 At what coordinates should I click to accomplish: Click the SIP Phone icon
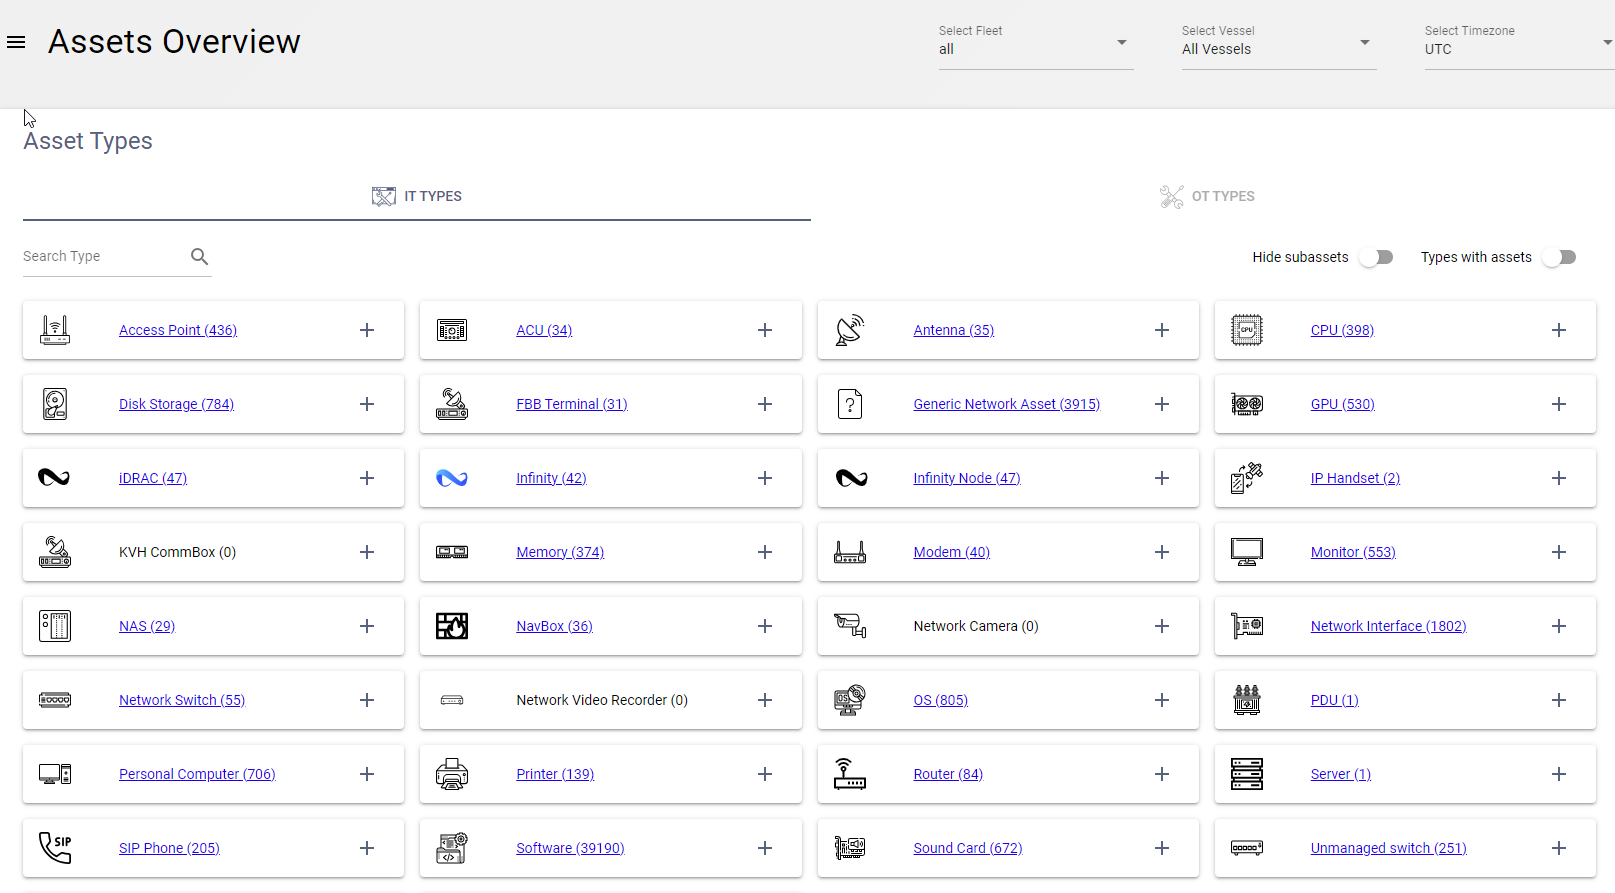click(x=55, y=848)
